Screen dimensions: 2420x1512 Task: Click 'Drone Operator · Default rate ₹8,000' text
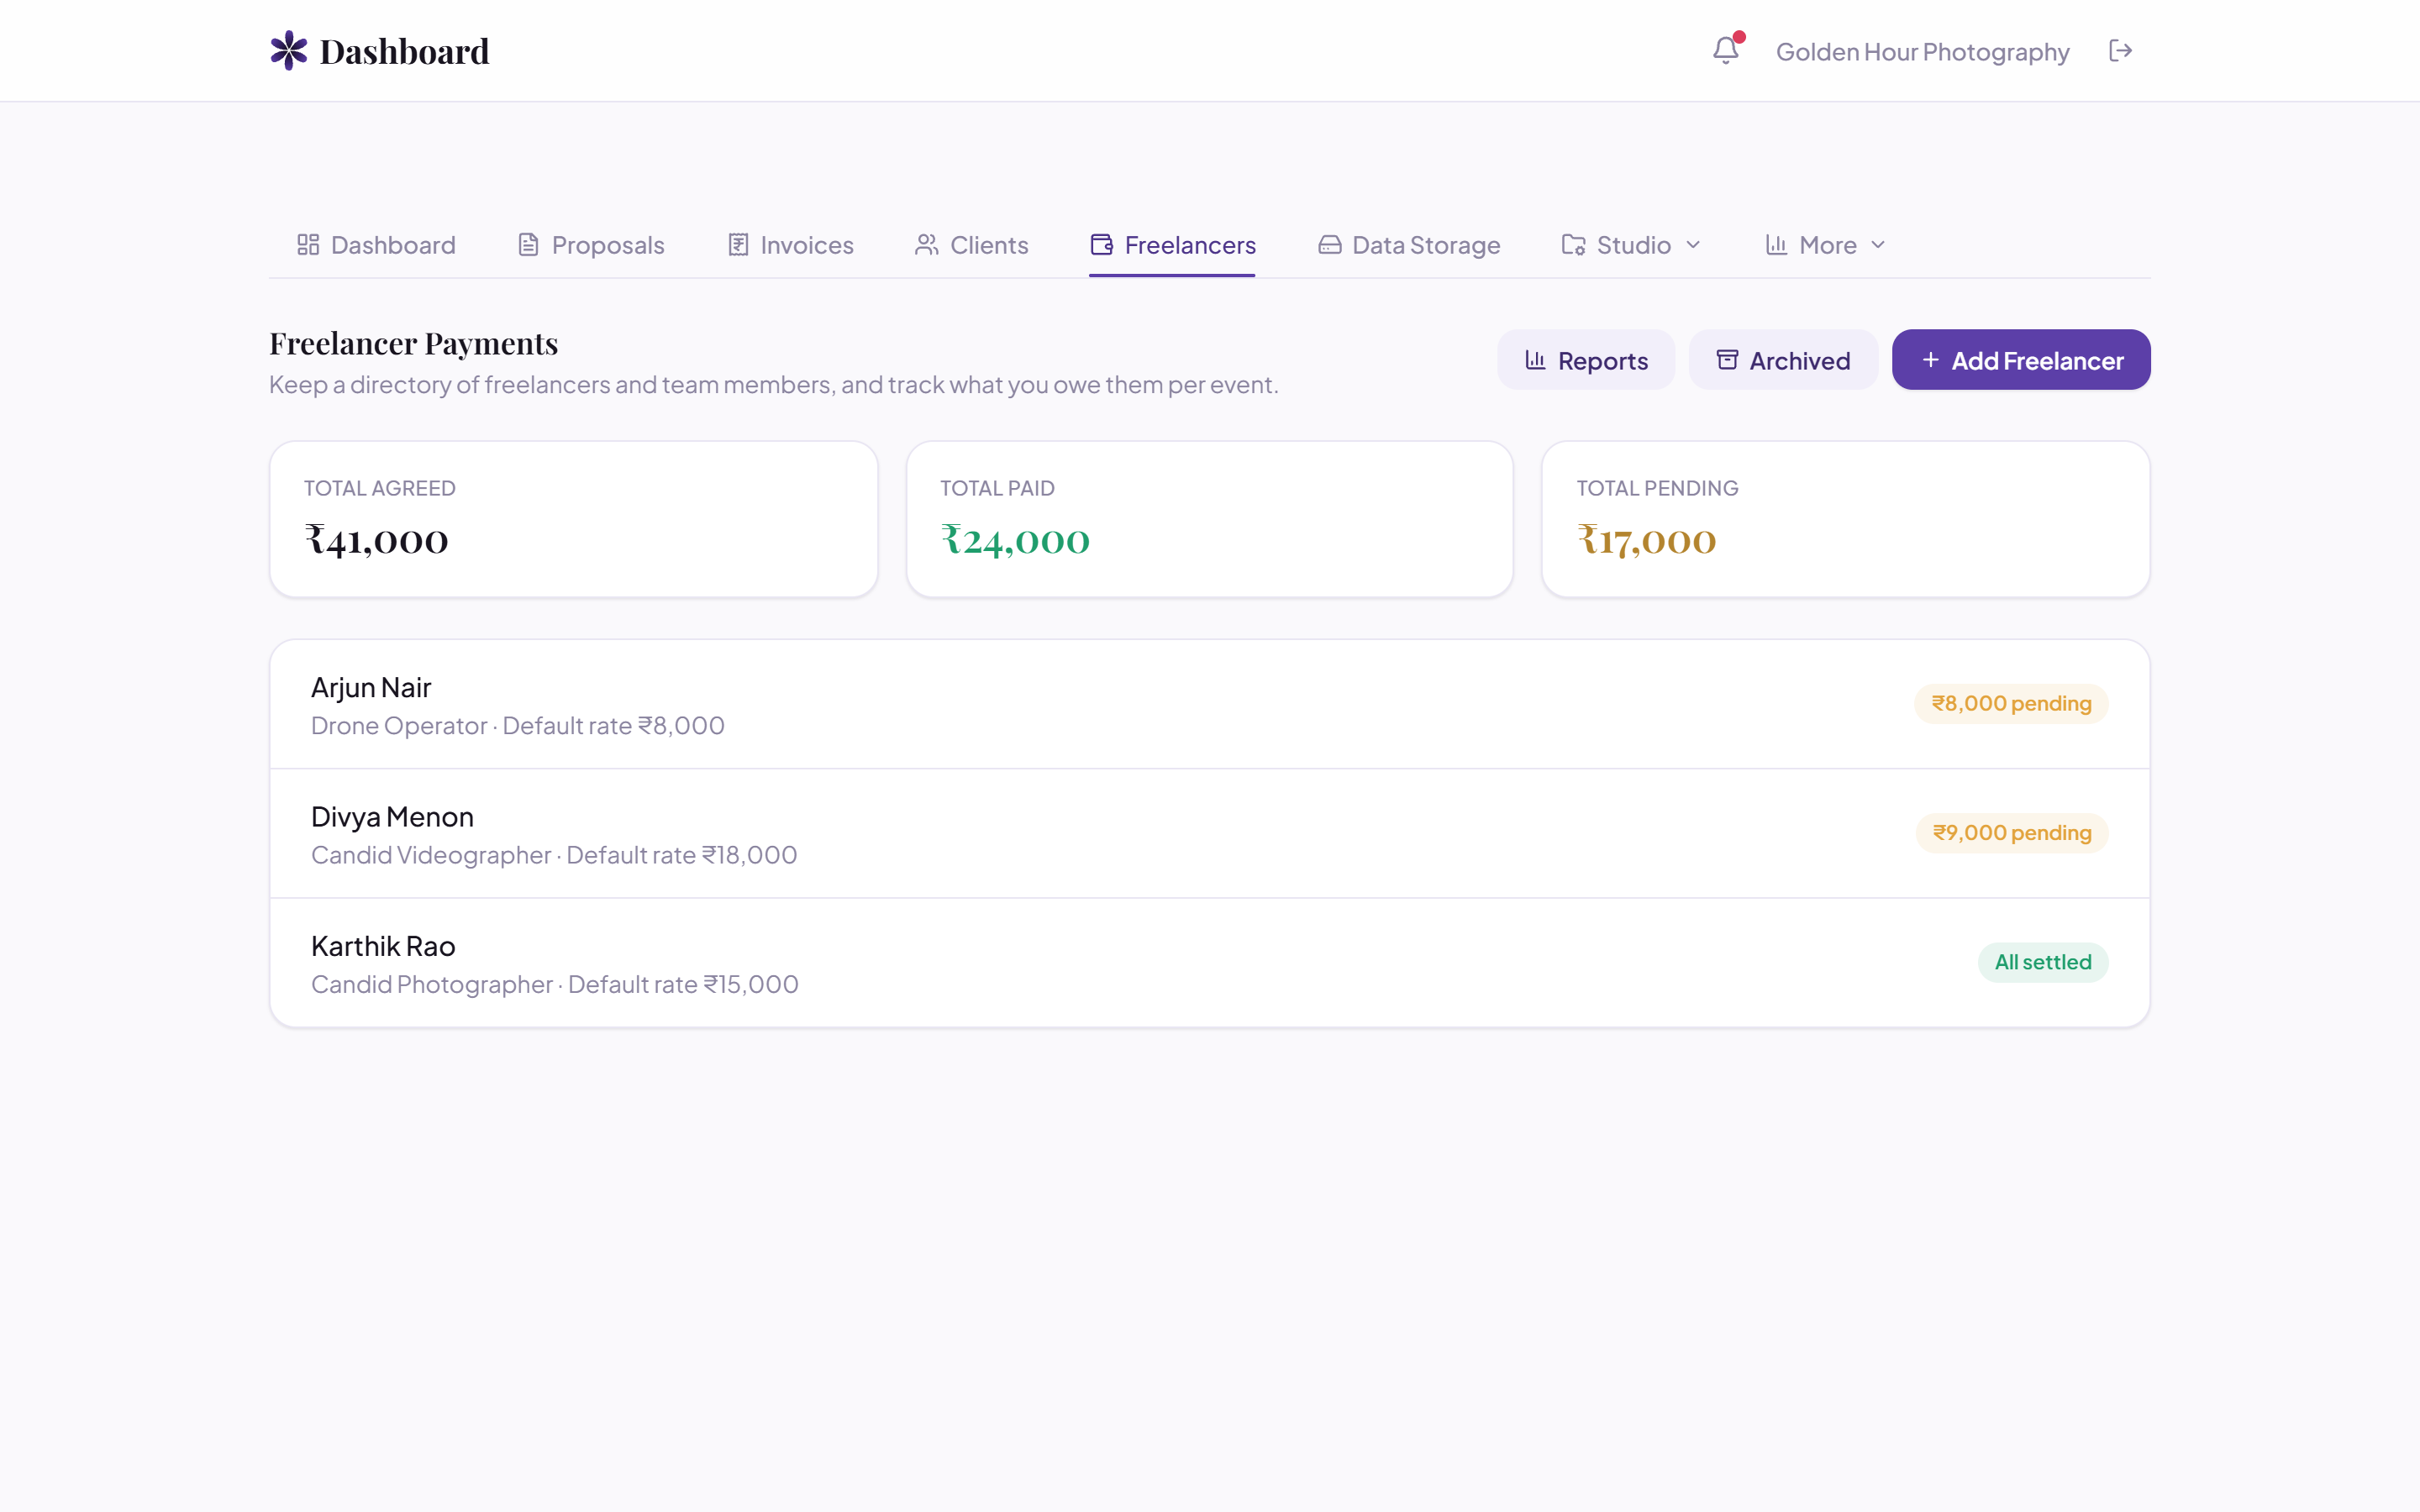tap(518, 726)
